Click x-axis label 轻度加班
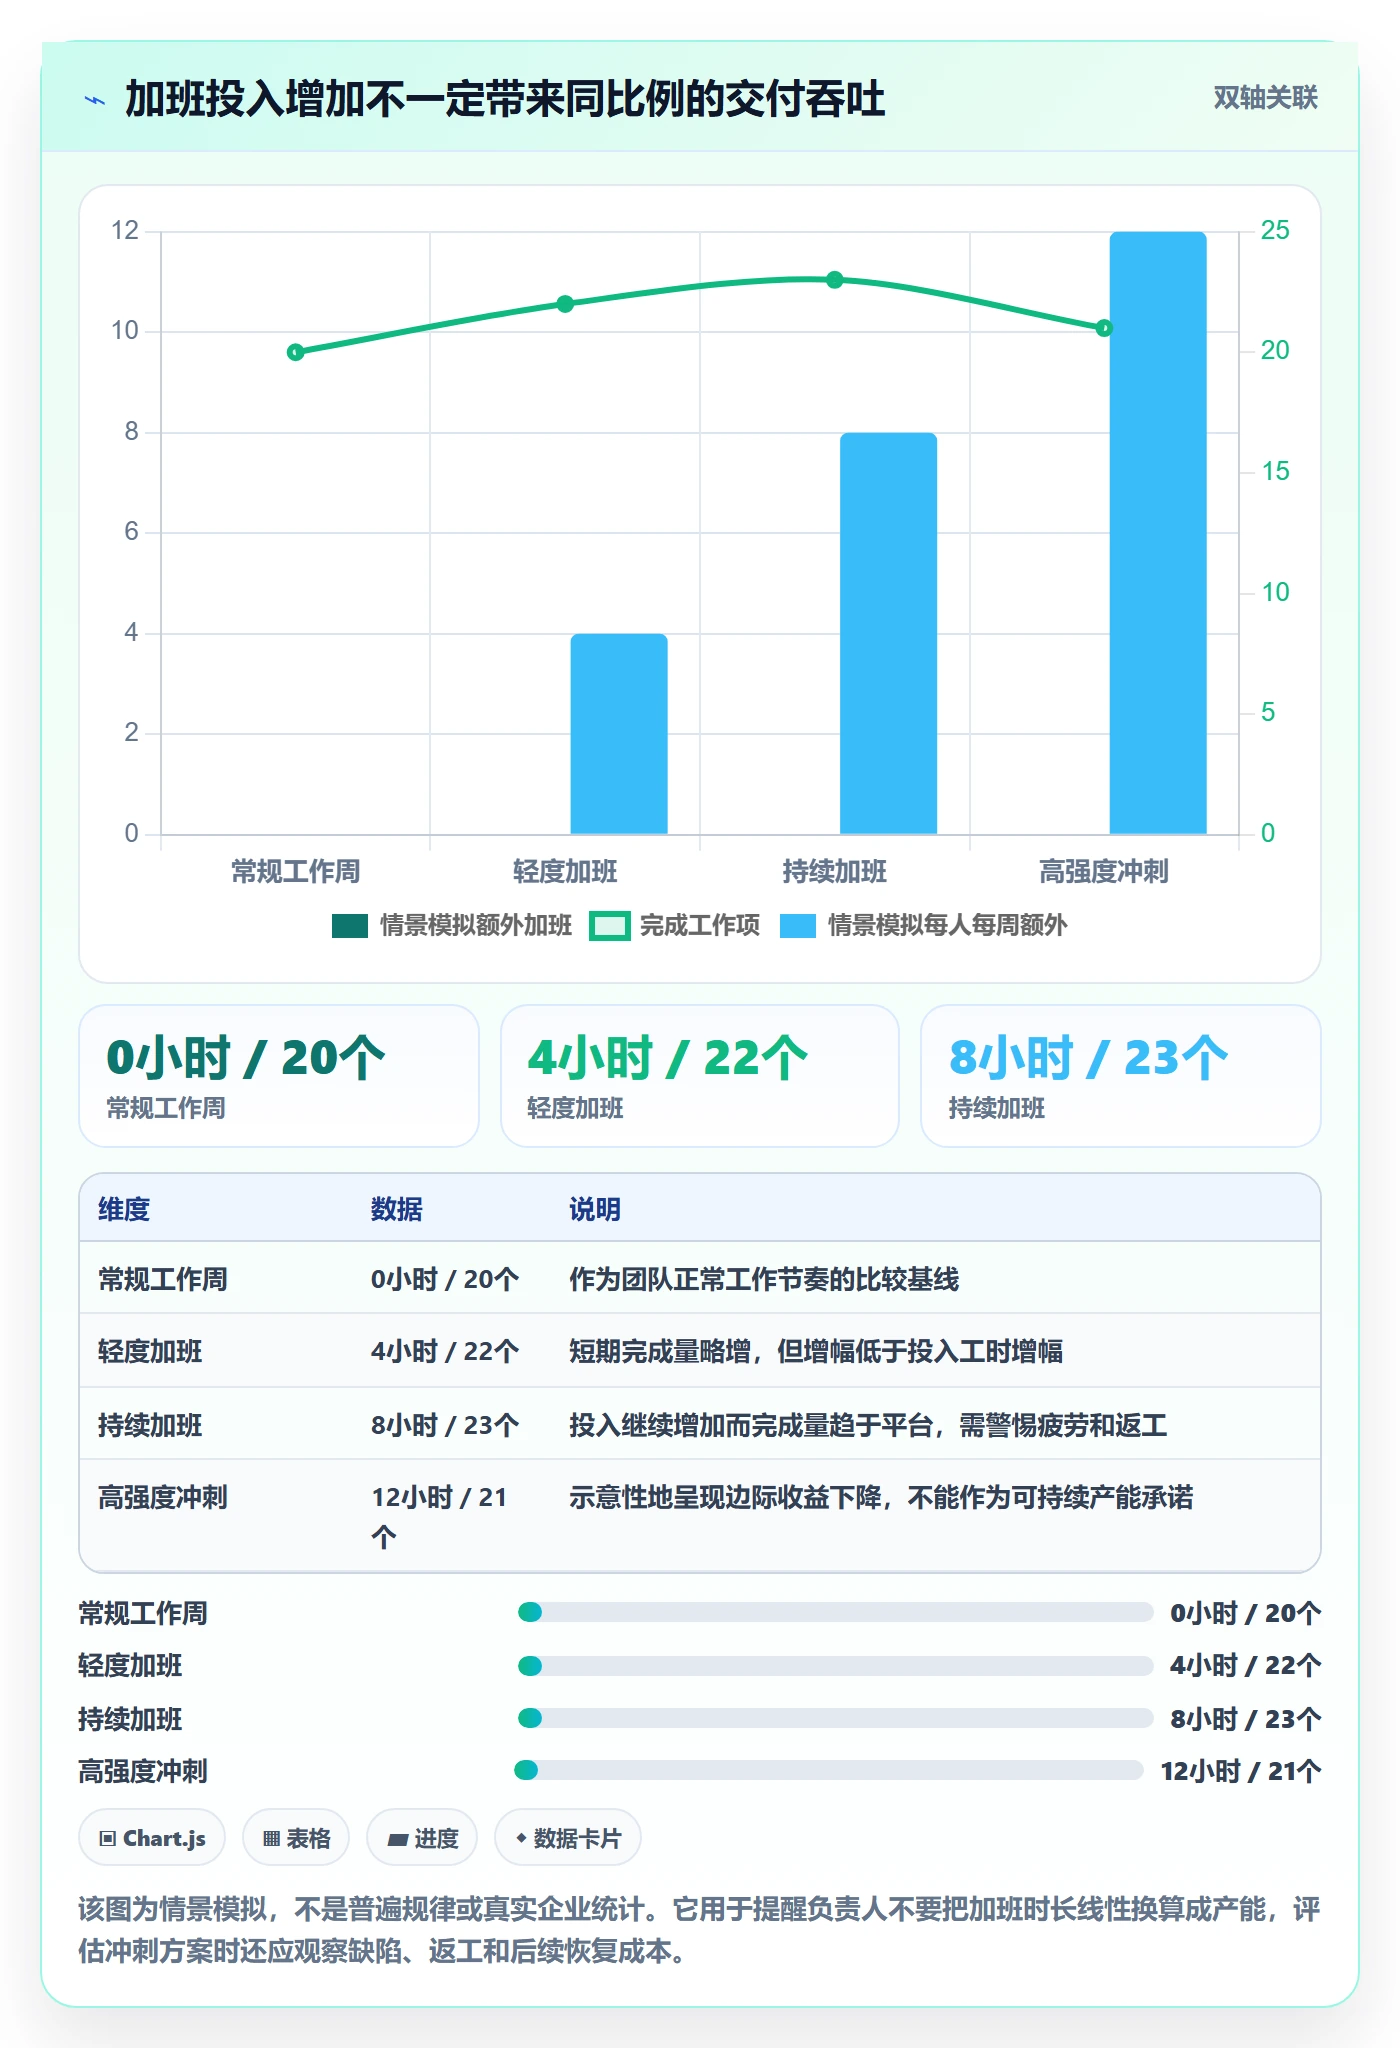This screenshot has height=2048, width=1400. pos(565,872)
